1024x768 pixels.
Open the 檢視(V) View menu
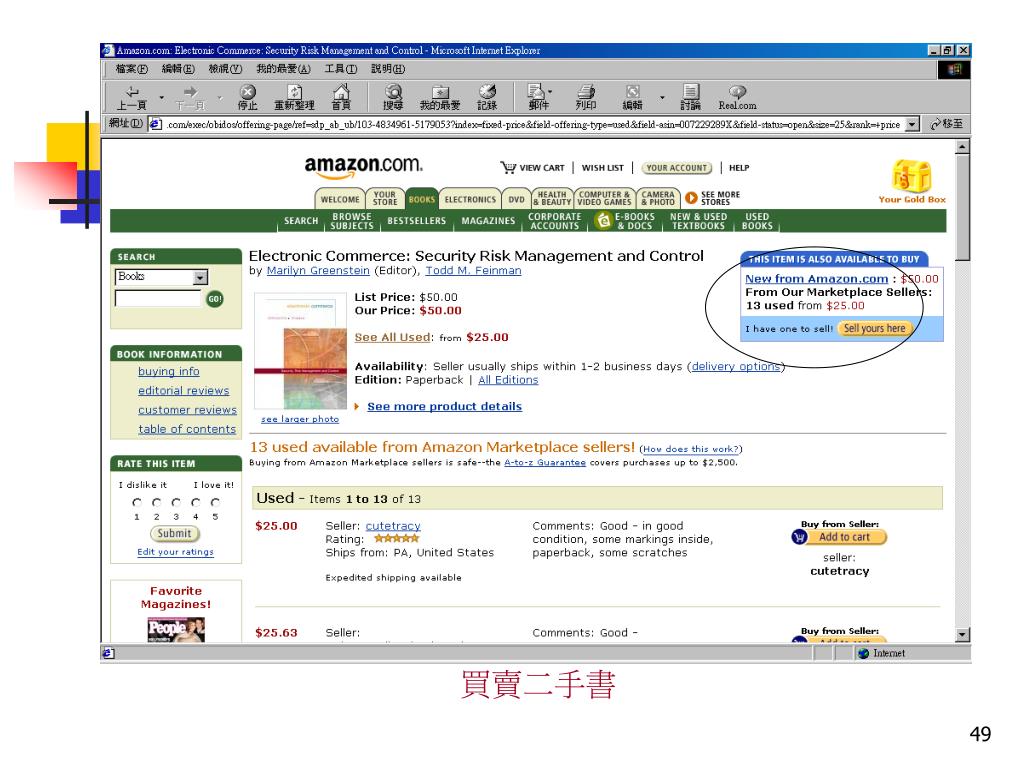225,69
